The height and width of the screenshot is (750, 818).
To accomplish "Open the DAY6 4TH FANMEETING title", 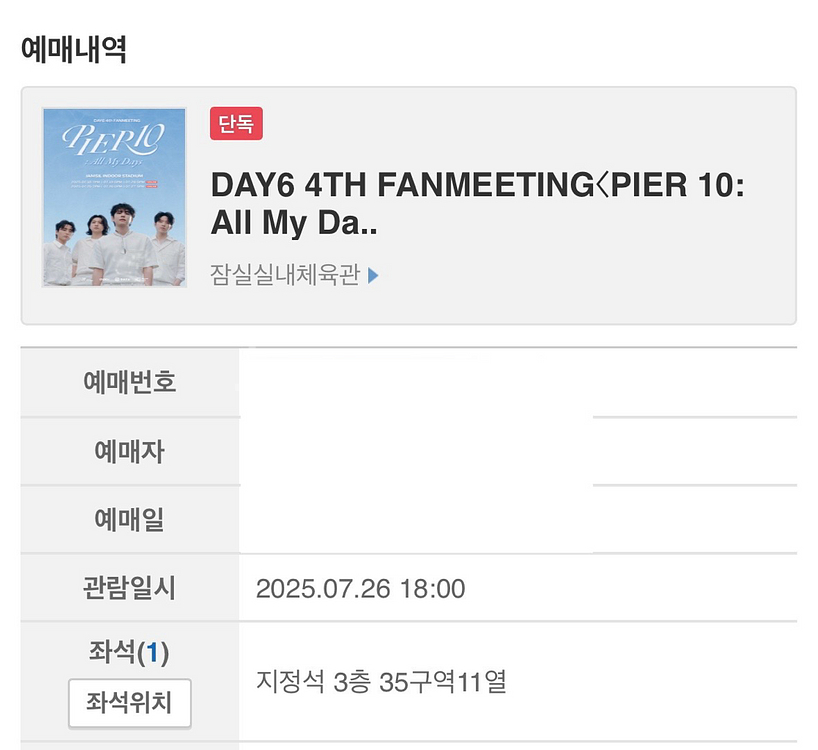I will pyautogui.click(x=477, y=204).
